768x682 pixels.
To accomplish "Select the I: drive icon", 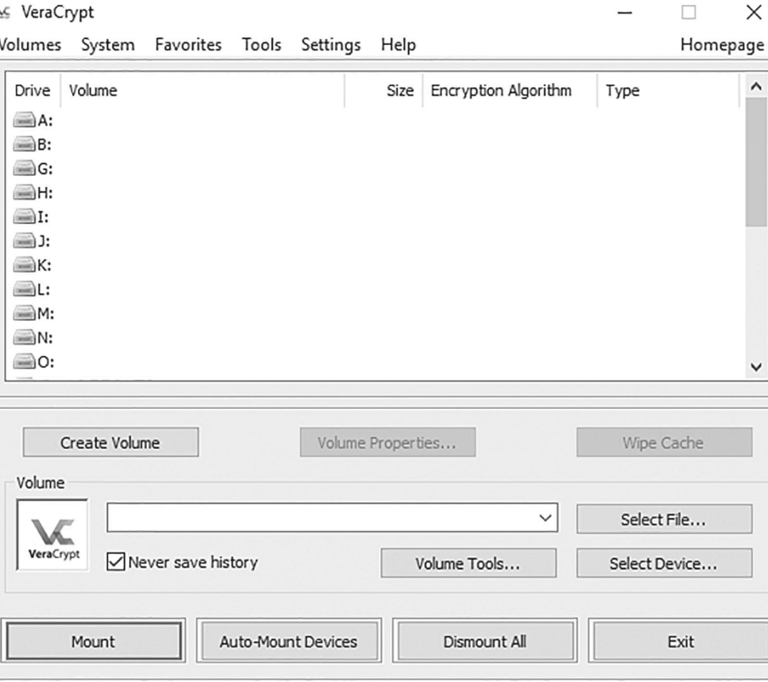I will tap(24, 216).
